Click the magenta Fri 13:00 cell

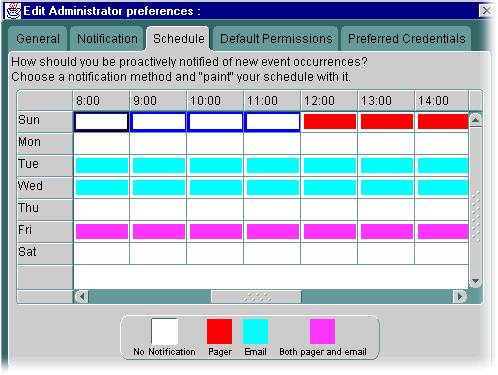tap(387, 232)
